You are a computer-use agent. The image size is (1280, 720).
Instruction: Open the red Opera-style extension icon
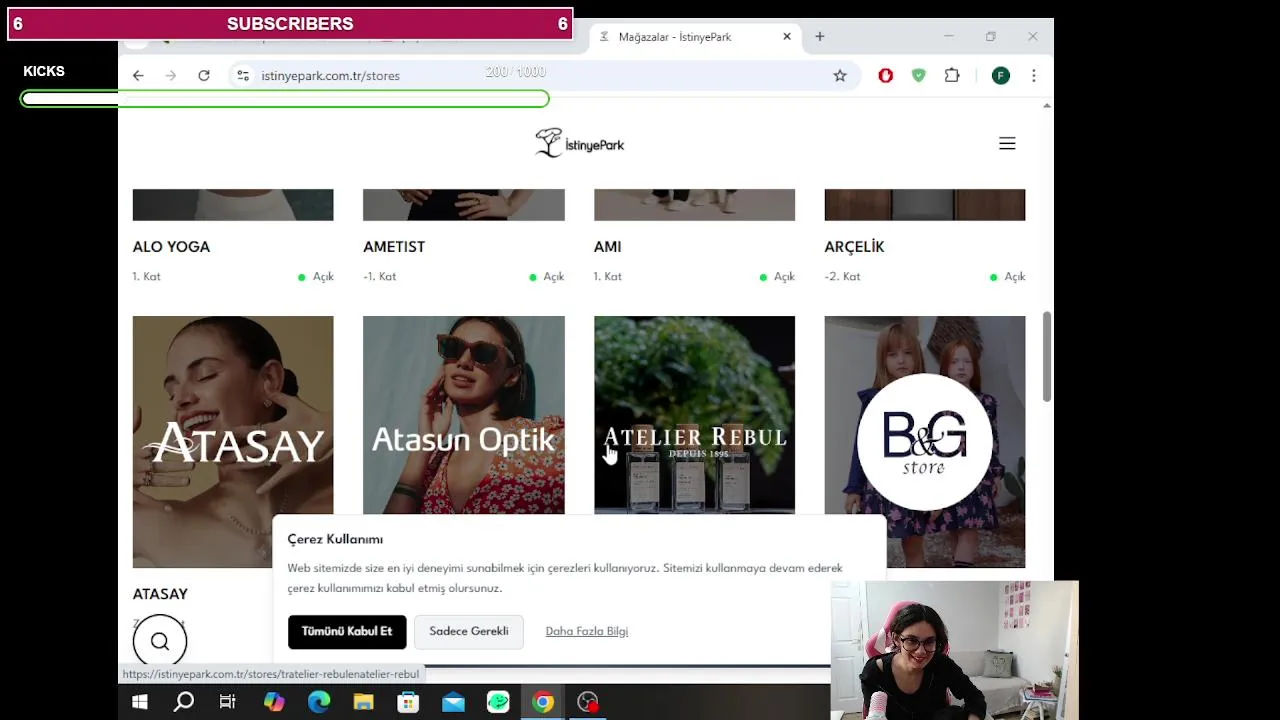click(x=885, y=75)
